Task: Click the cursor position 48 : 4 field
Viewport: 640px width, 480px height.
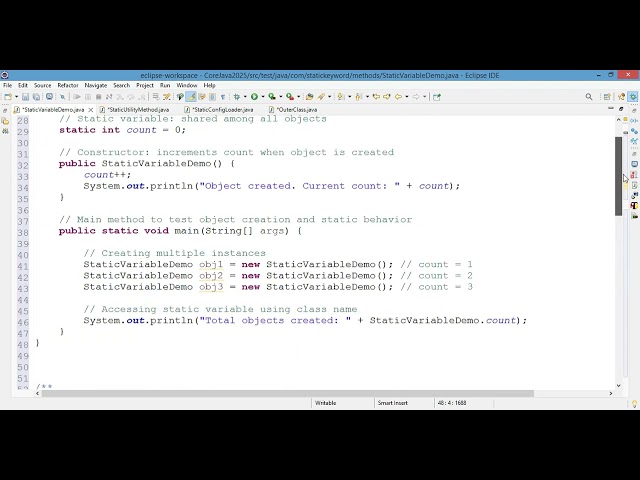Action: click(x=452, y=403)
